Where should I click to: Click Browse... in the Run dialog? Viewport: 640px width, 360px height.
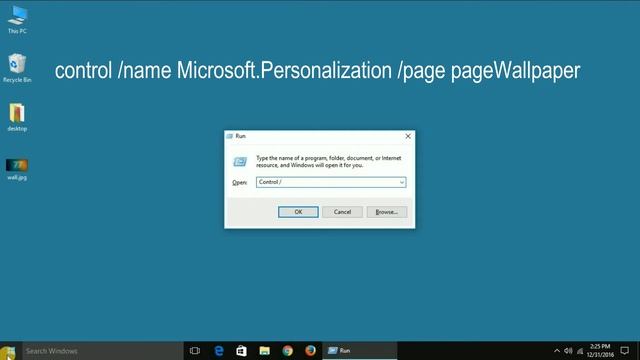pos(387,212)
